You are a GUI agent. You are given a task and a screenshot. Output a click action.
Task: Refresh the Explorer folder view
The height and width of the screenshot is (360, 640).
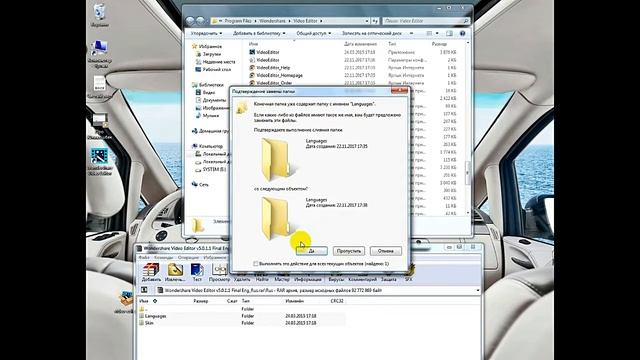(375, 20)
